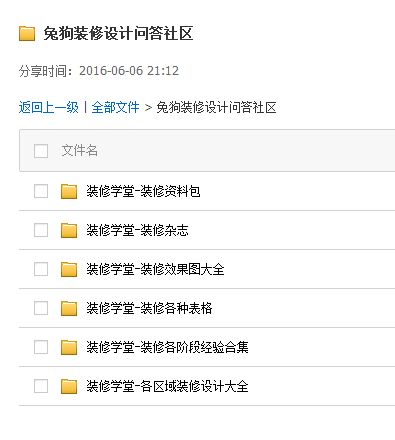Toggle the select-all checkbox next to 文件名
This screenshot has width=395, height=440.
(x=41, y=151)
